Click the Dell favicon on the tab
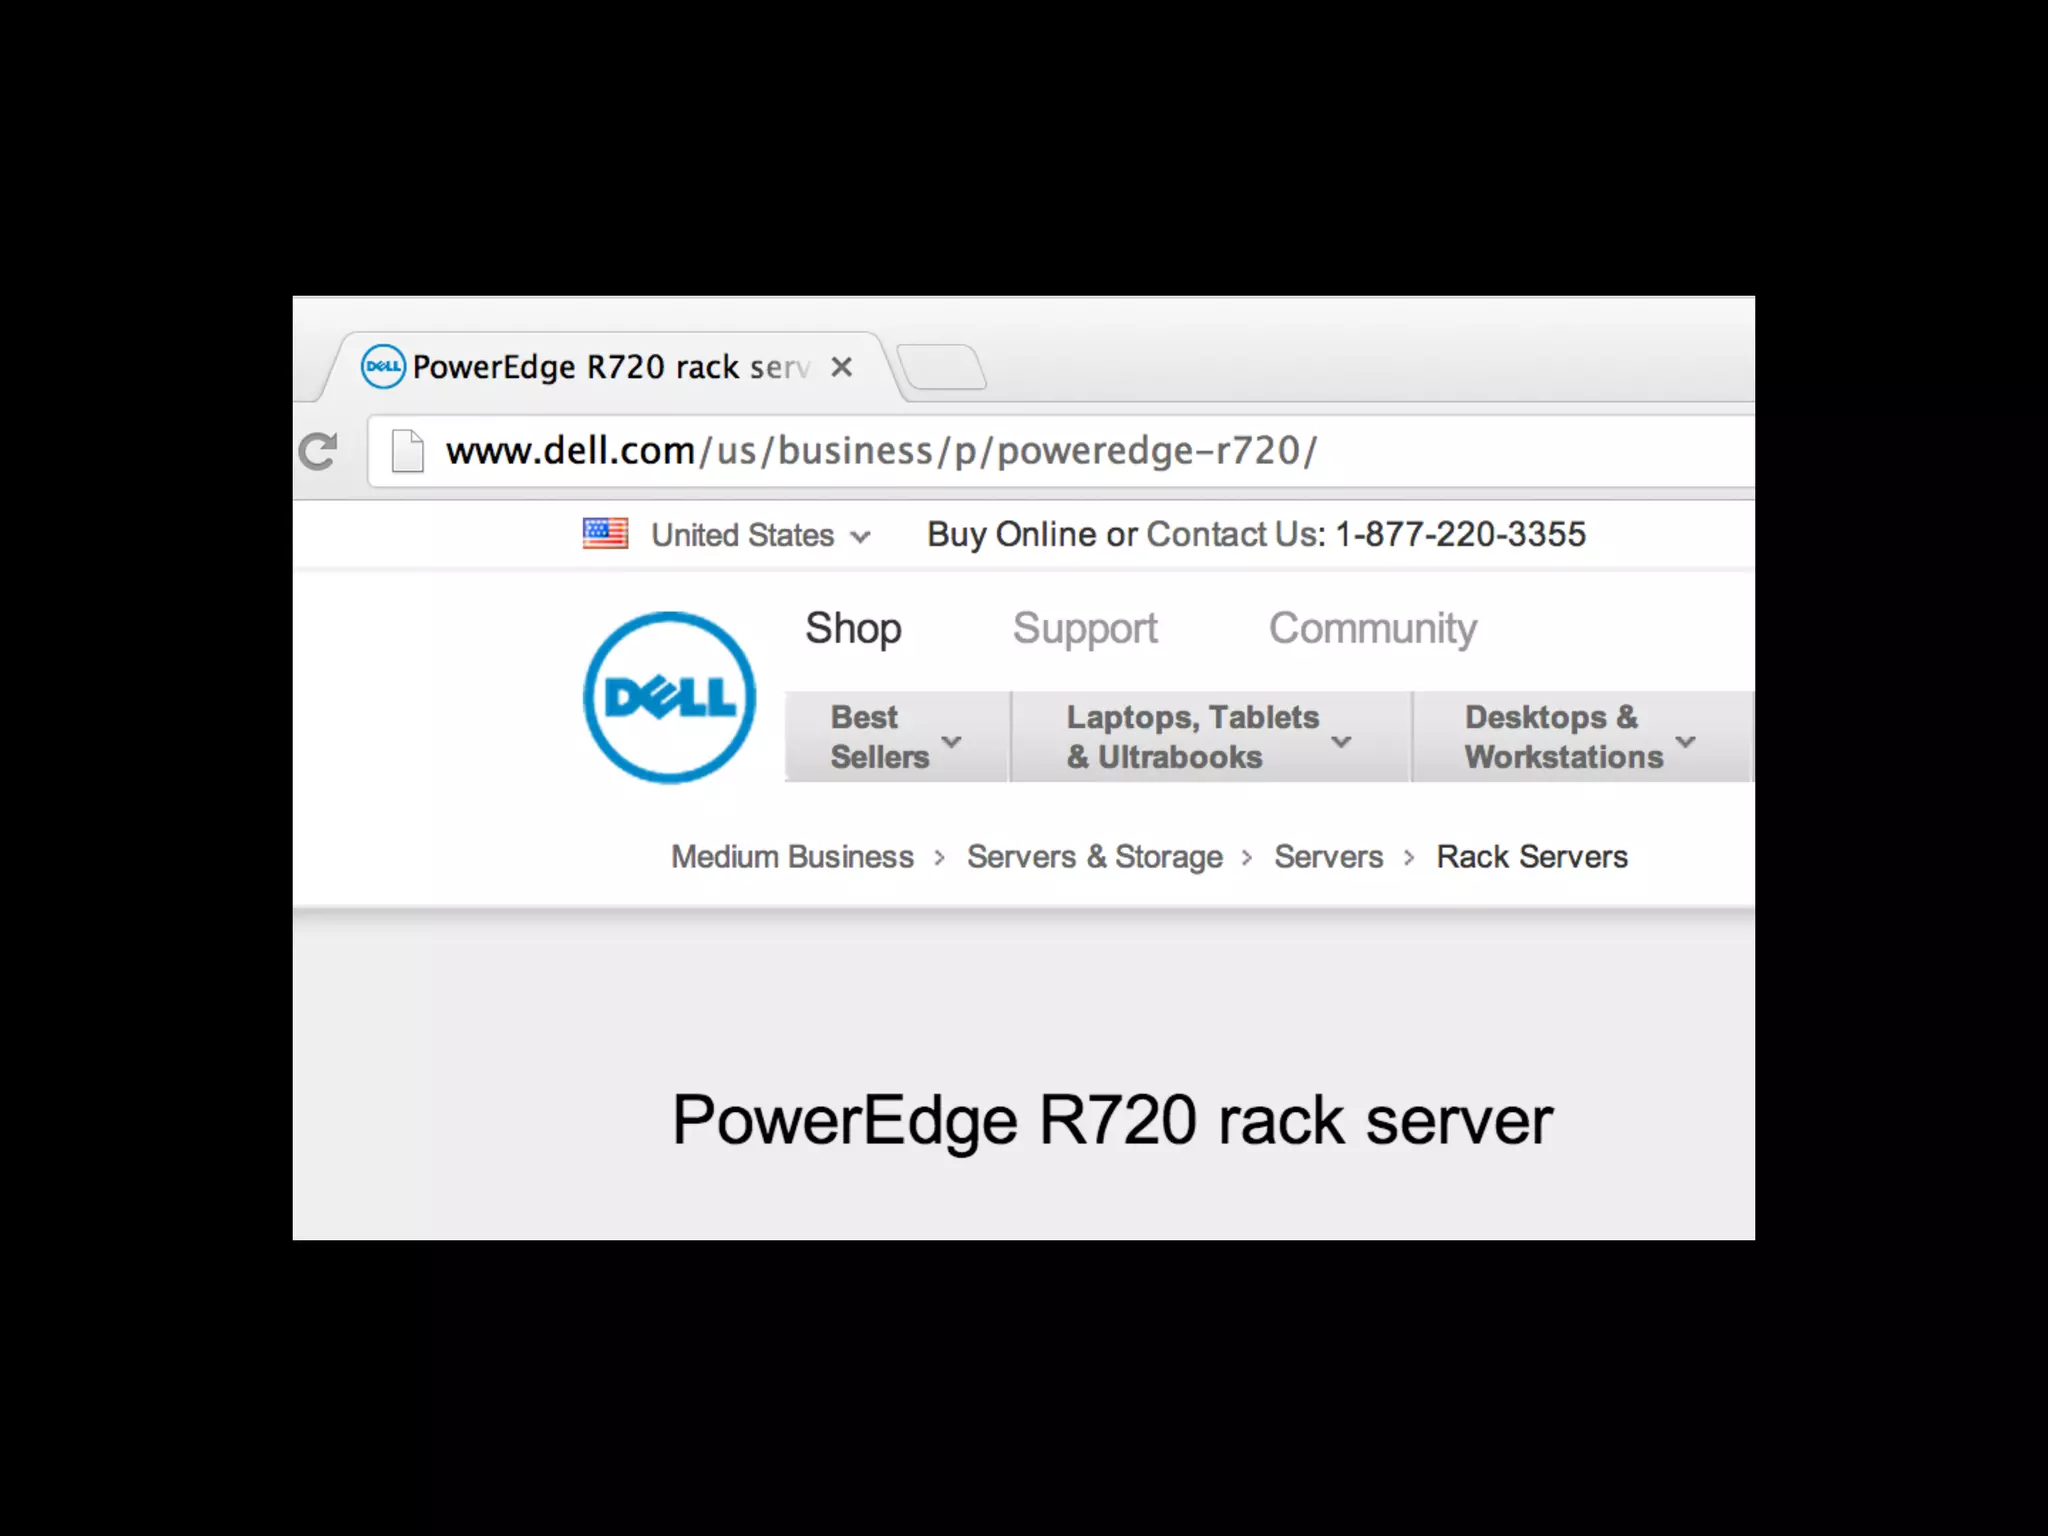The image size is (2048, 1536). coord(382,366)
